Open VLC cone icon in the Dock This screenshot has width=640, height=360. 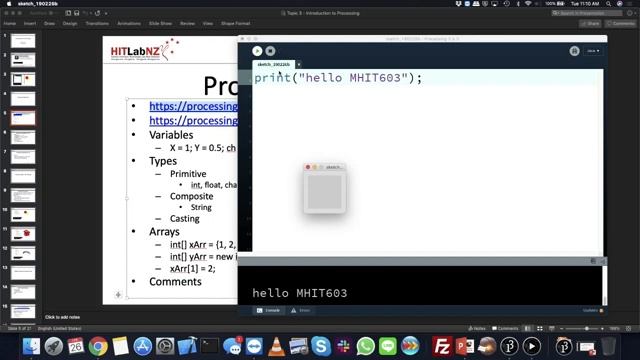[x=276, y=347]
